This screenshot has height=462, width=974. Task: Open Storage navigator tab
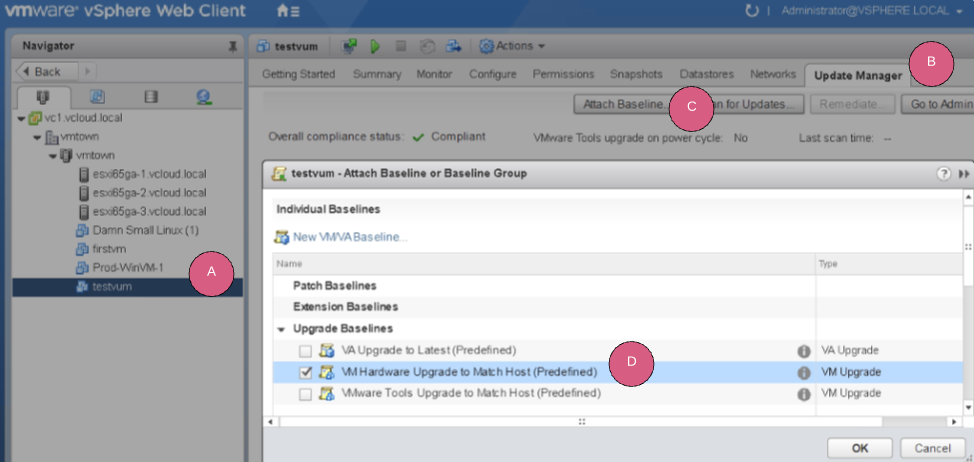click(x=150, y=97)
